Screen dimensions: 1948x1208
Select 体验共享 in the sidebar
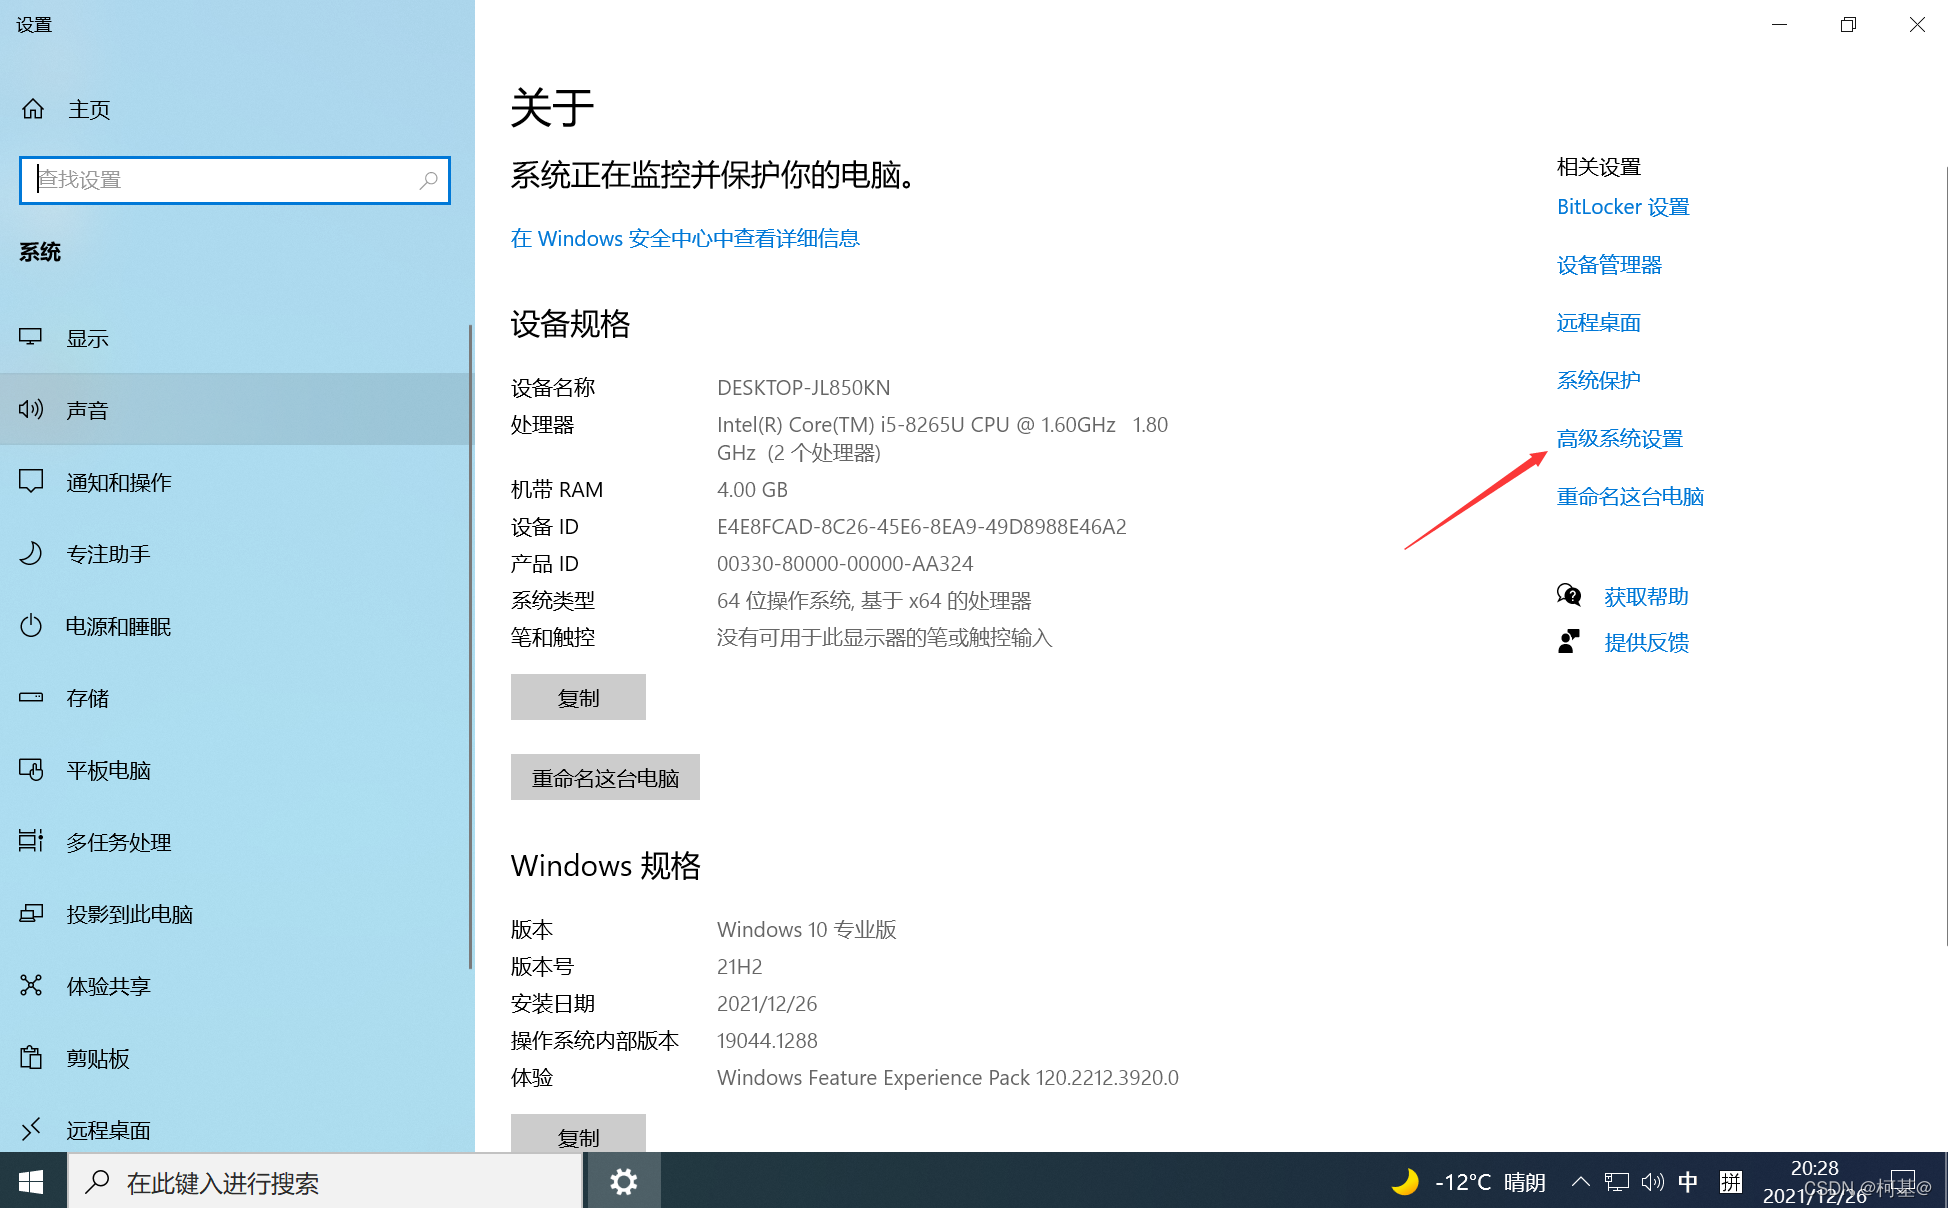pyautogui.click(x=234, y=986)
